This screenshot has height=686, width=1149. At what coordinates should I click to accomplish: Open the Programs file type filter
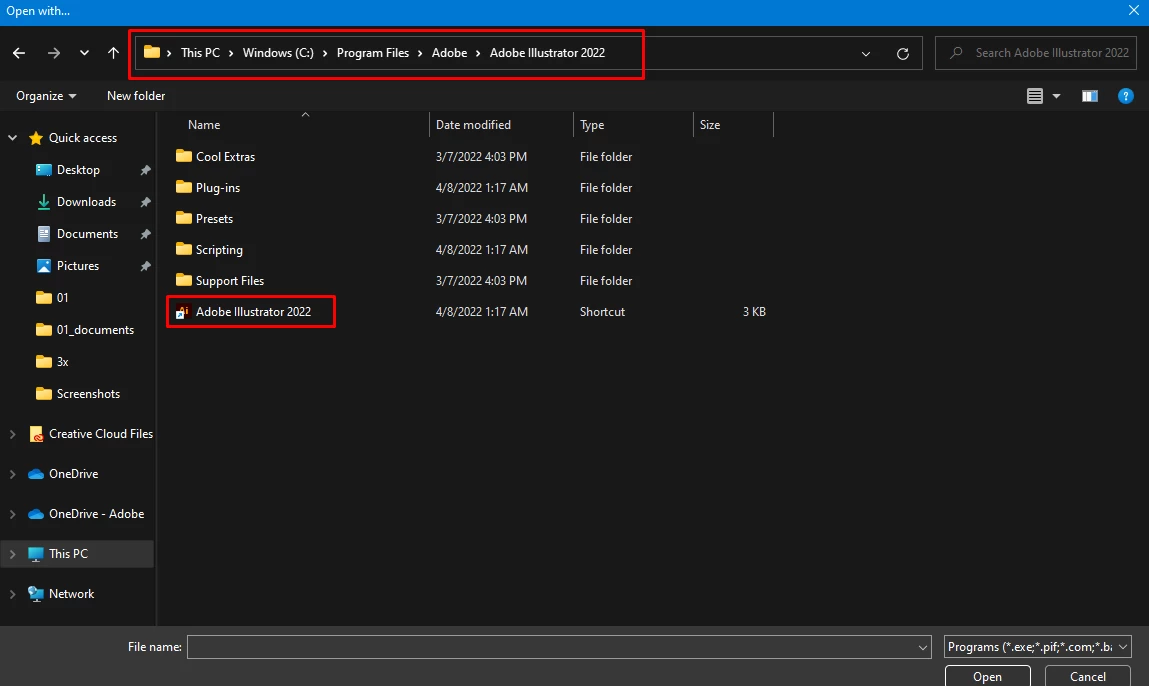[1037, 647]
